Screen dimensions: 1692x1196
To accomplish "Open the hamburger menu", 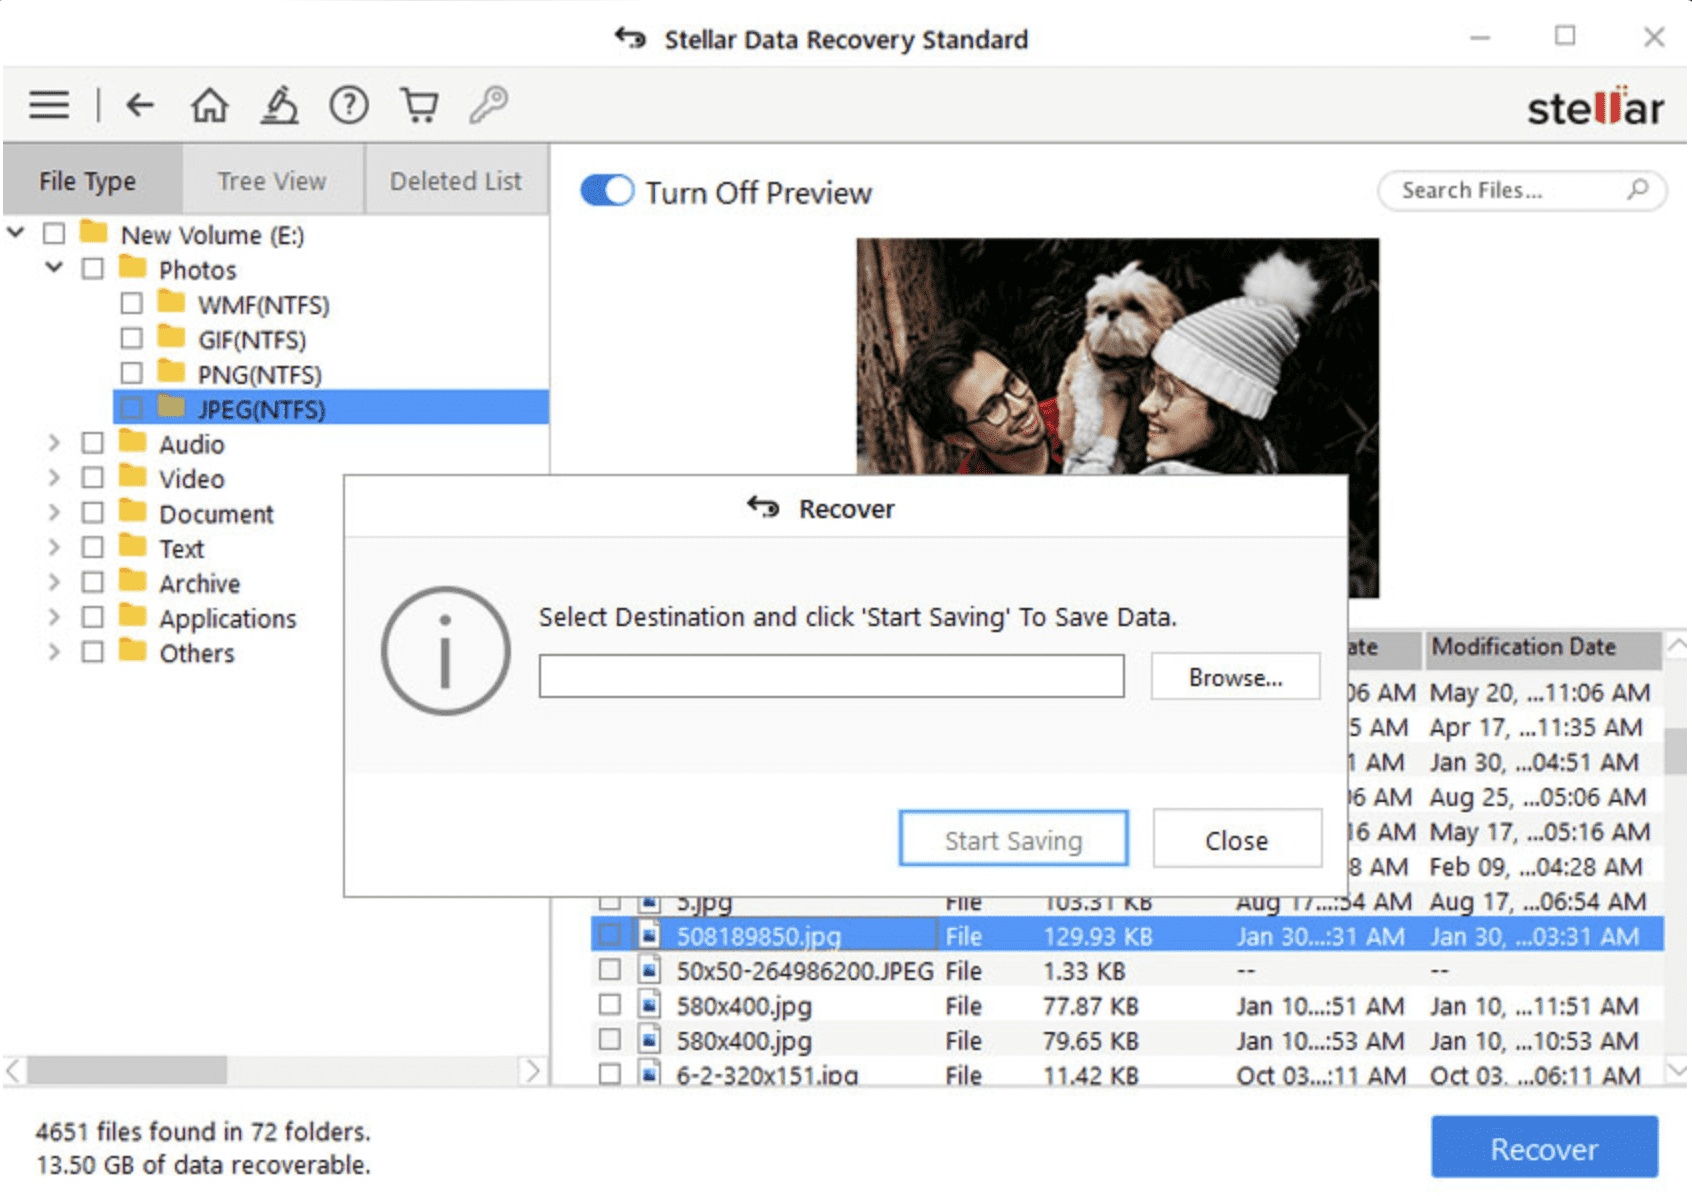I will click(x=48, y=104).
